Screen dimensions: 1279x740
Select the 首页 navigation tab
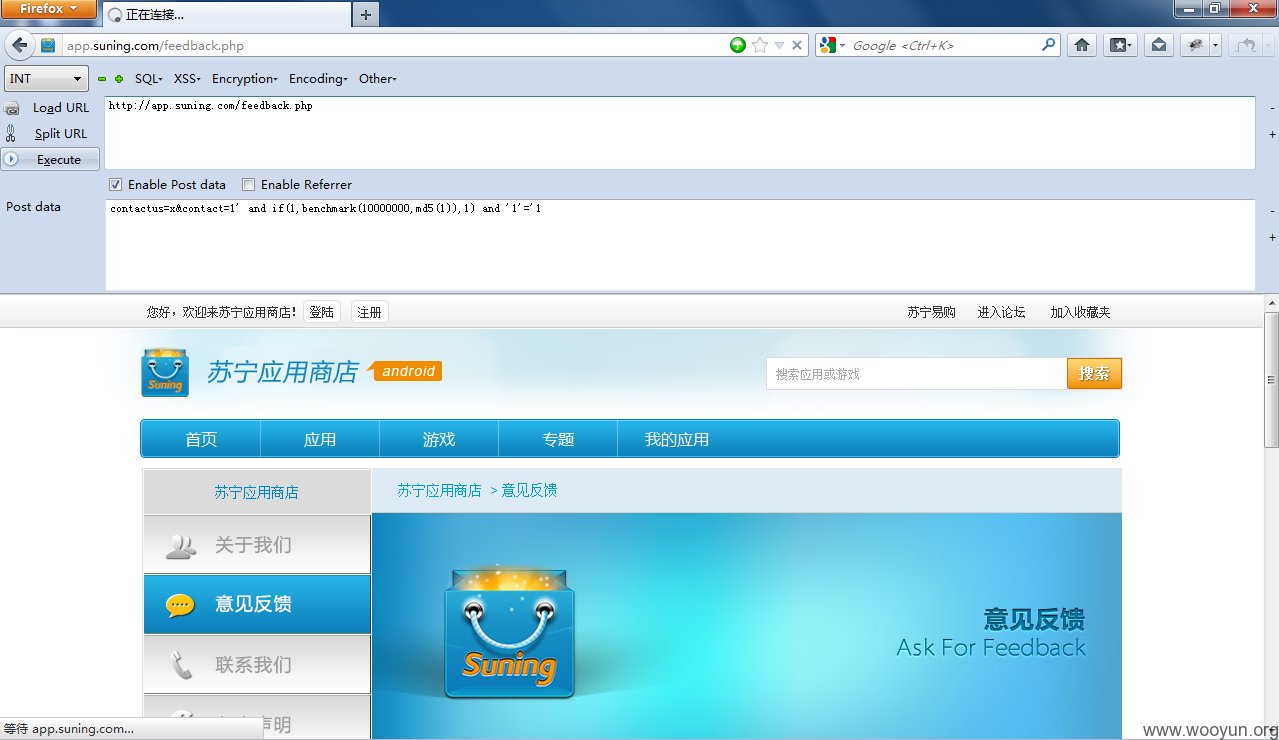(201, 439)
